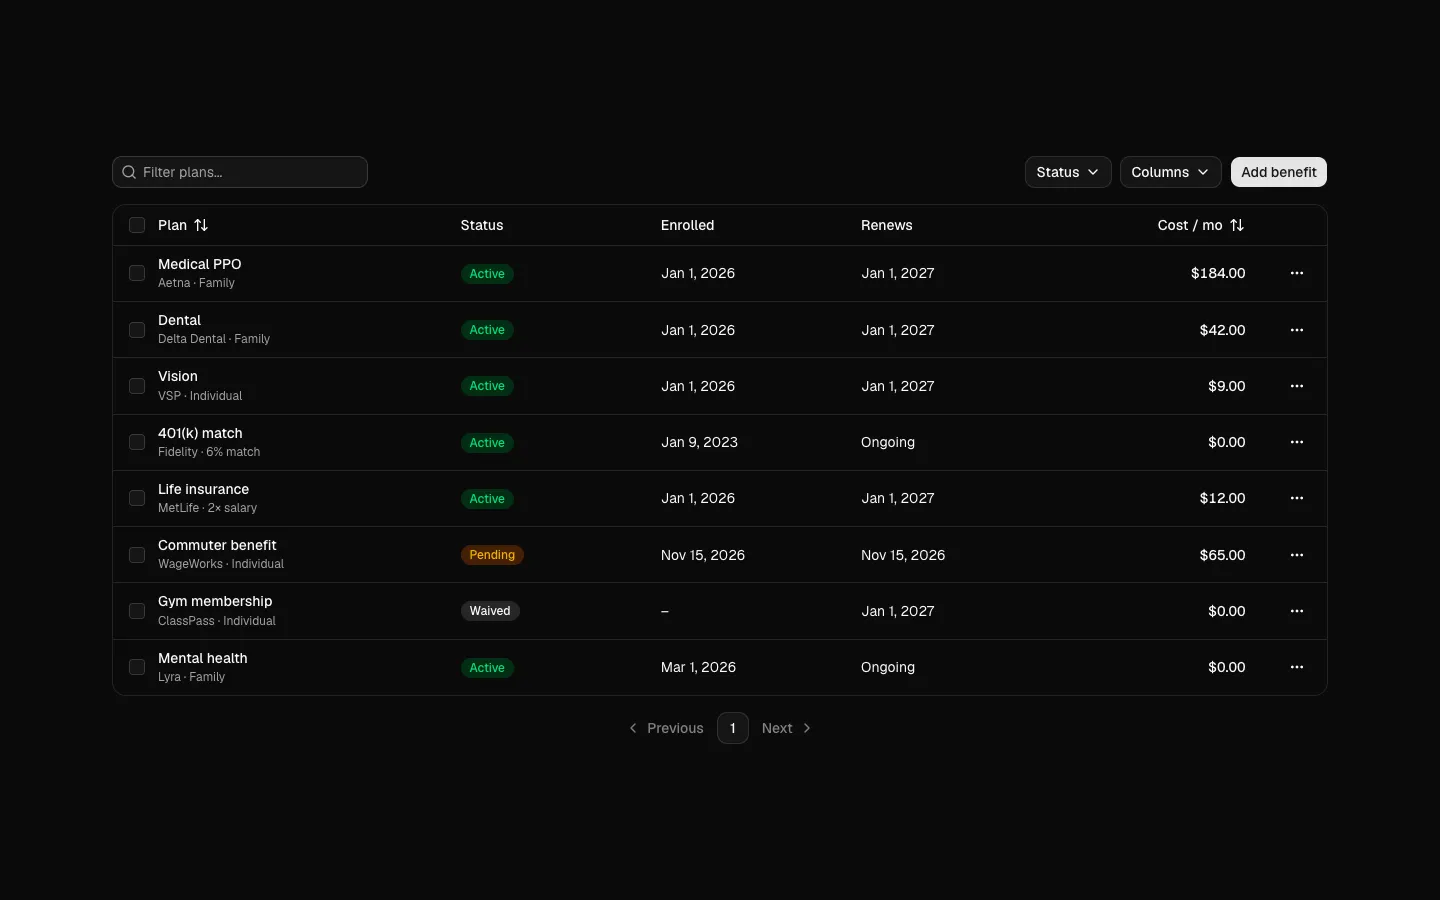Select the Gym membership row checkbox
1440x900 pixels.
click(137, 611)
